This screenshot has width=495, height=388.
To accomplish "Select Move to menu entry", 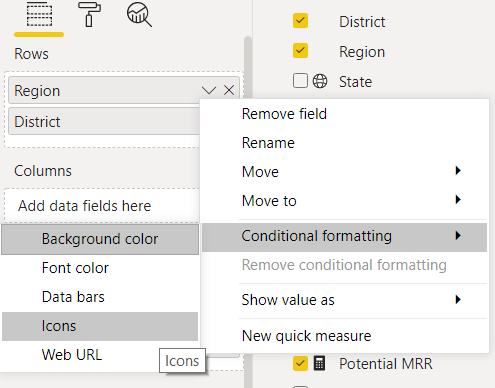I will tap(345, 201).
